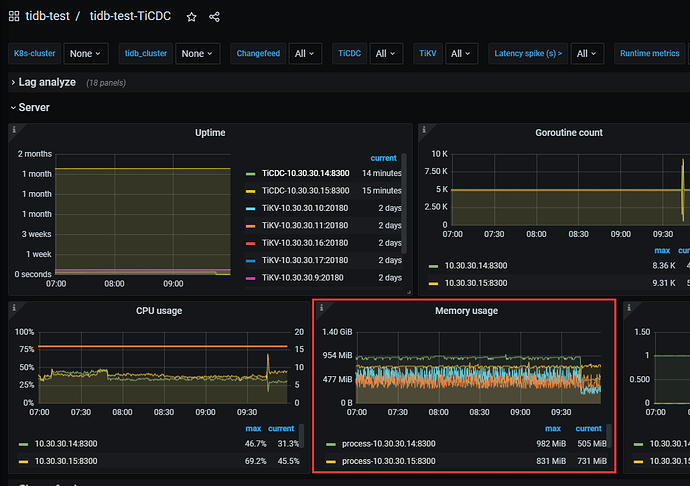Click the share dashboard icon
Image resolution: width=690 pixels, height=486 pixels.
tap(214, 17)
